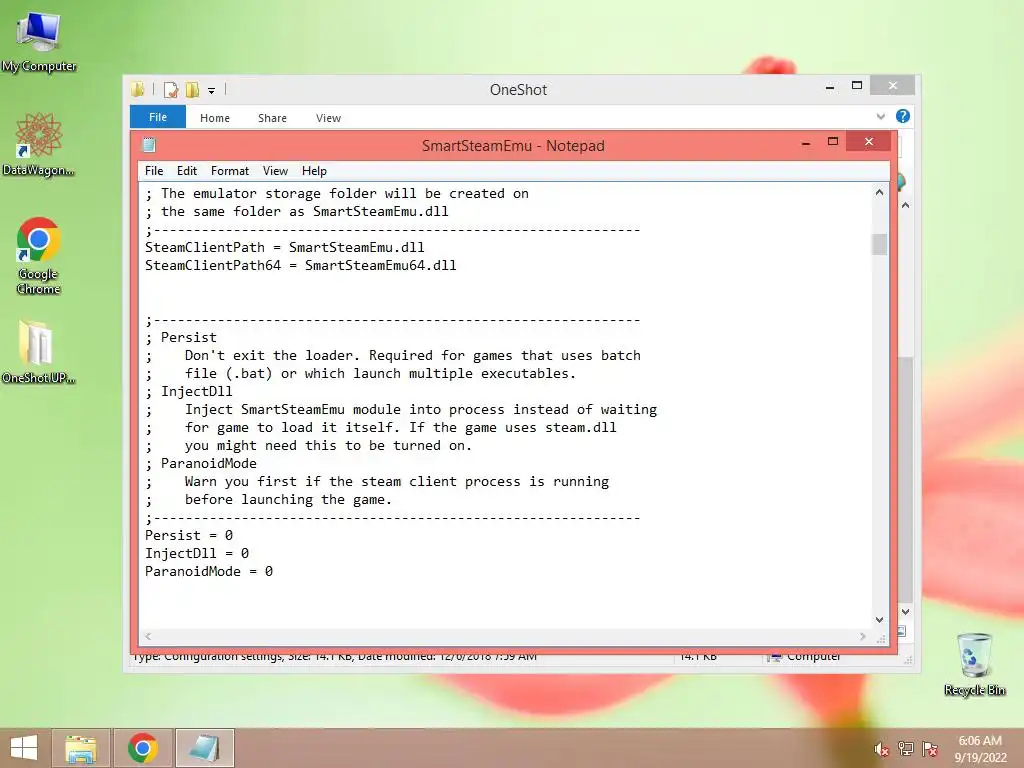Click the line 'InjectDll = 0'
The image size is (1024, 768).
(197, 553)
